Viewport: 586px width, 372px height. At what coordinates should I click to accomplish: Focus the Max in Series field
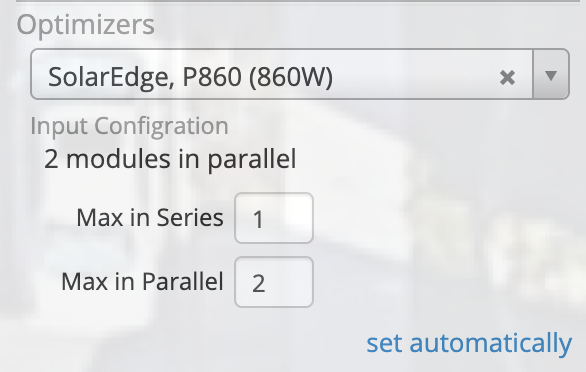[x=274, y=218]
